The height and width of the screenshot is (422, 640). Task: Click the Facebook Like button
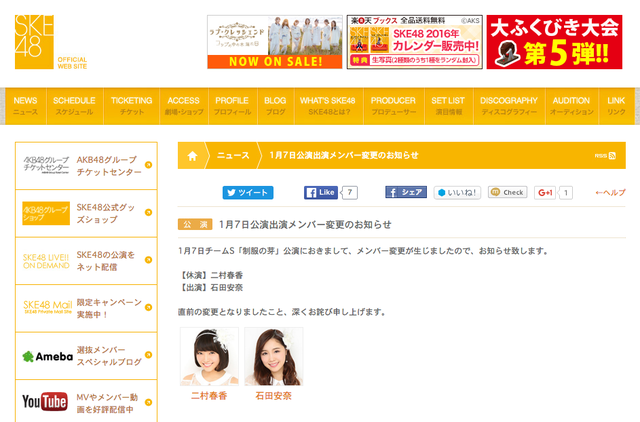[x=321, y=193]
